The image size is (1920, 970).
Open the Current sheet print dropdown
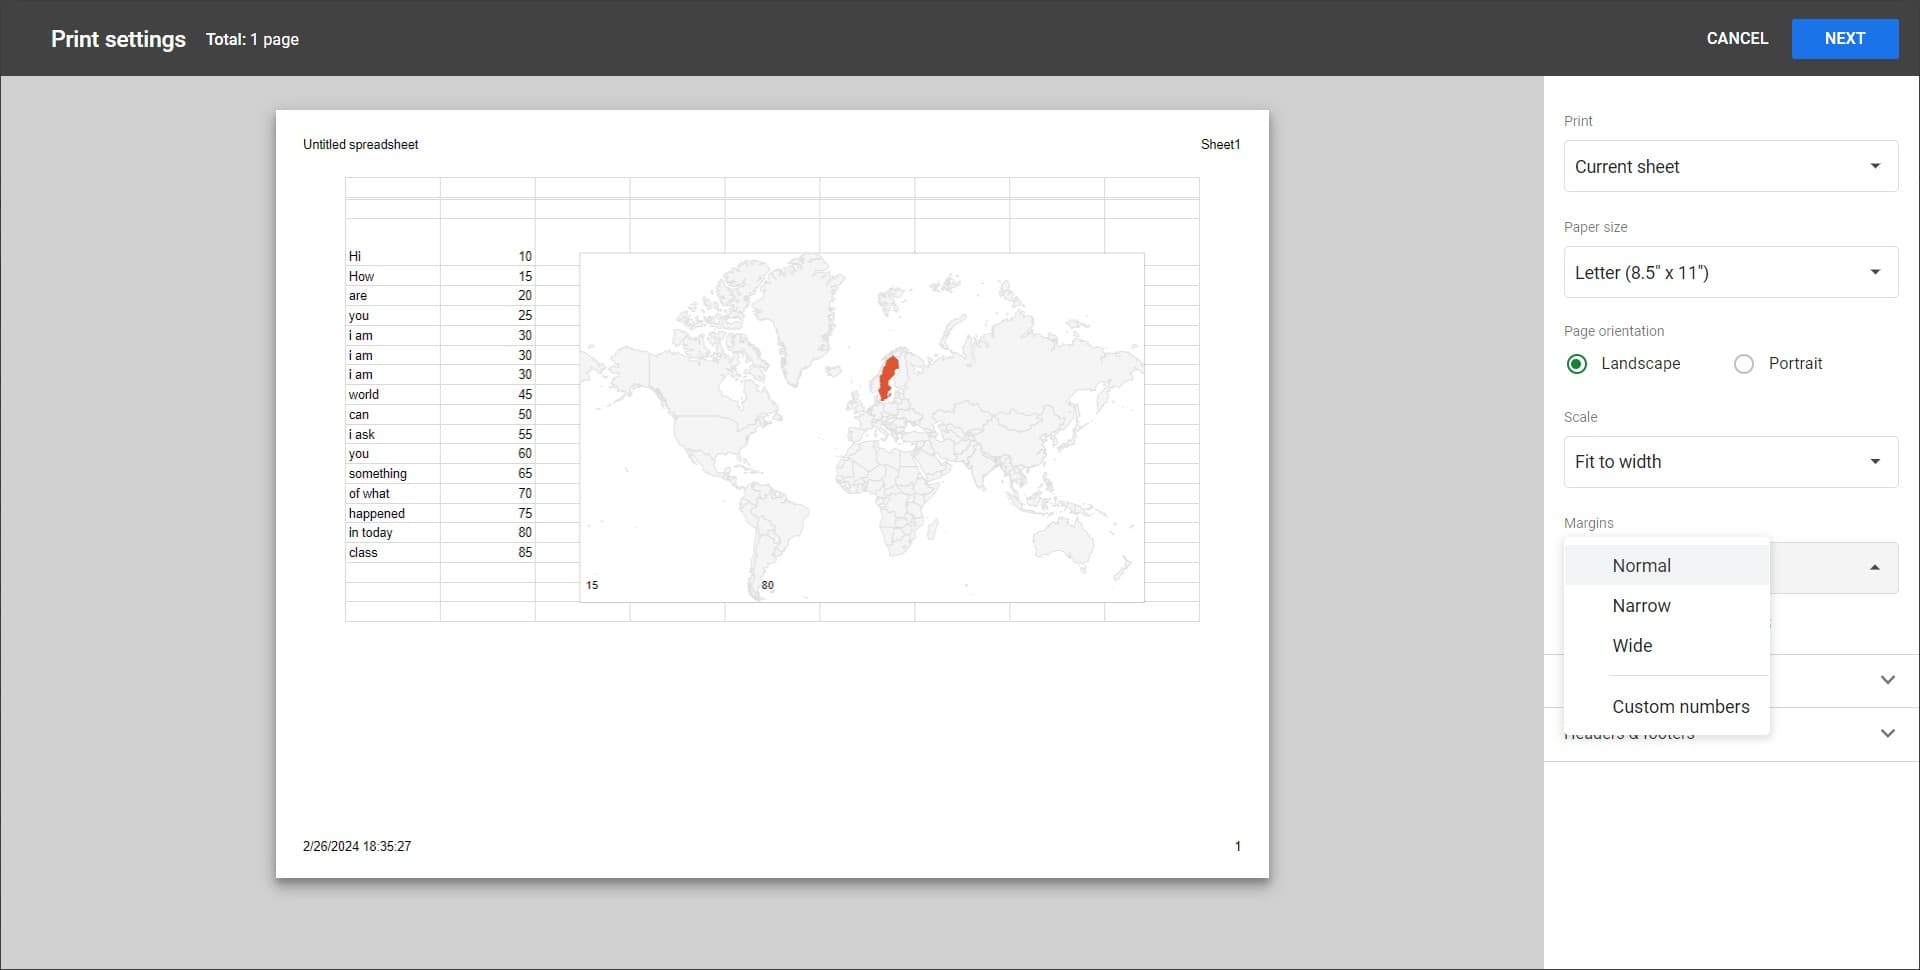point(1730,166)
